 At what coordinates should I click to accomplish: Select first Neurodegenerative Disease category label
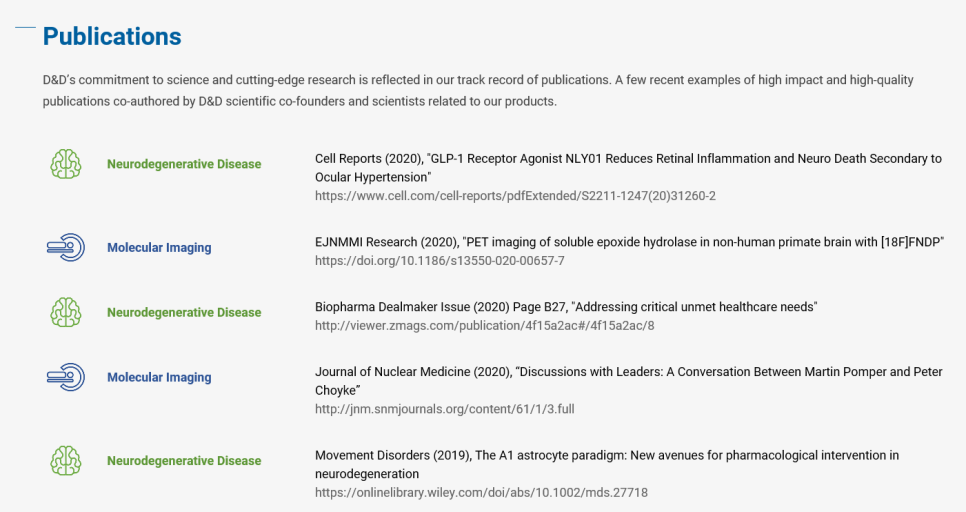(x=184, y=164)
